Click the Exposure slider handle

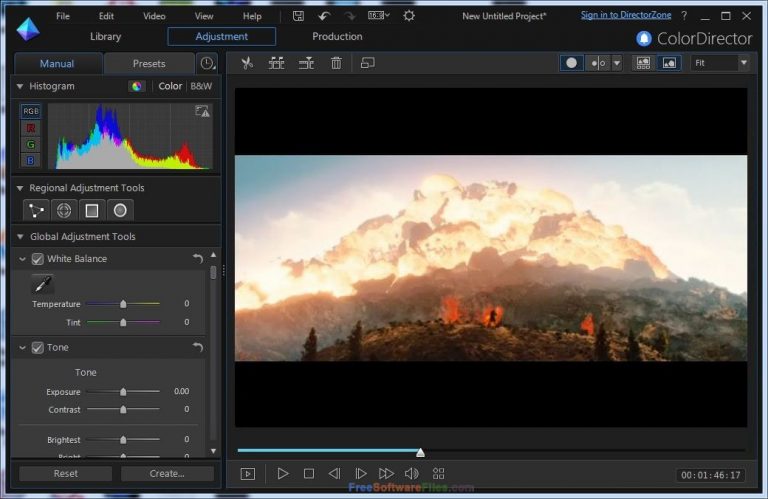[x=123, y=392]
